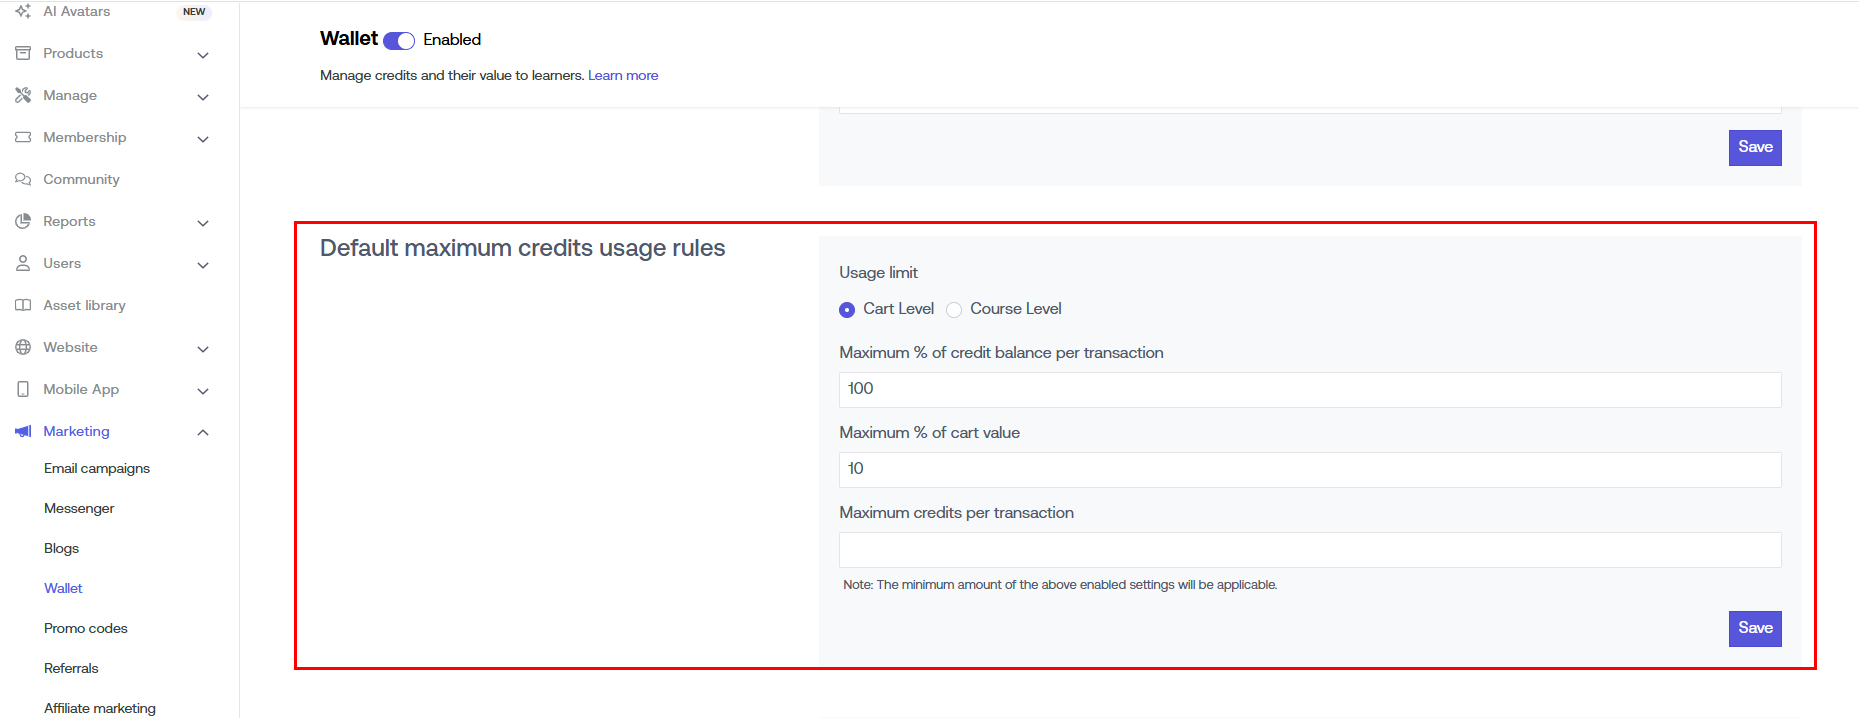Screen dimensions: 1859x718
Task: Click the Community chat bubbles icon
Action: 23,179
